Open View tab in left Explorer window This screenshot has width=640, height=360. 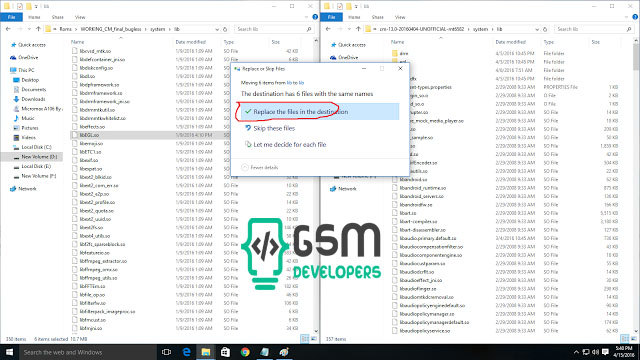80,17
